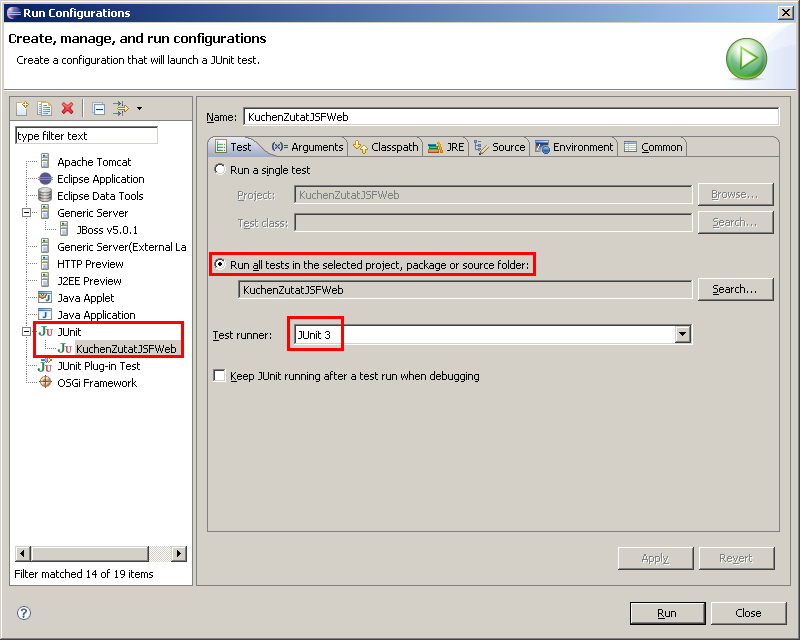Select Apache Tomcat in configuration tree
Screen dimensions: 800x640
click(94, 162)
